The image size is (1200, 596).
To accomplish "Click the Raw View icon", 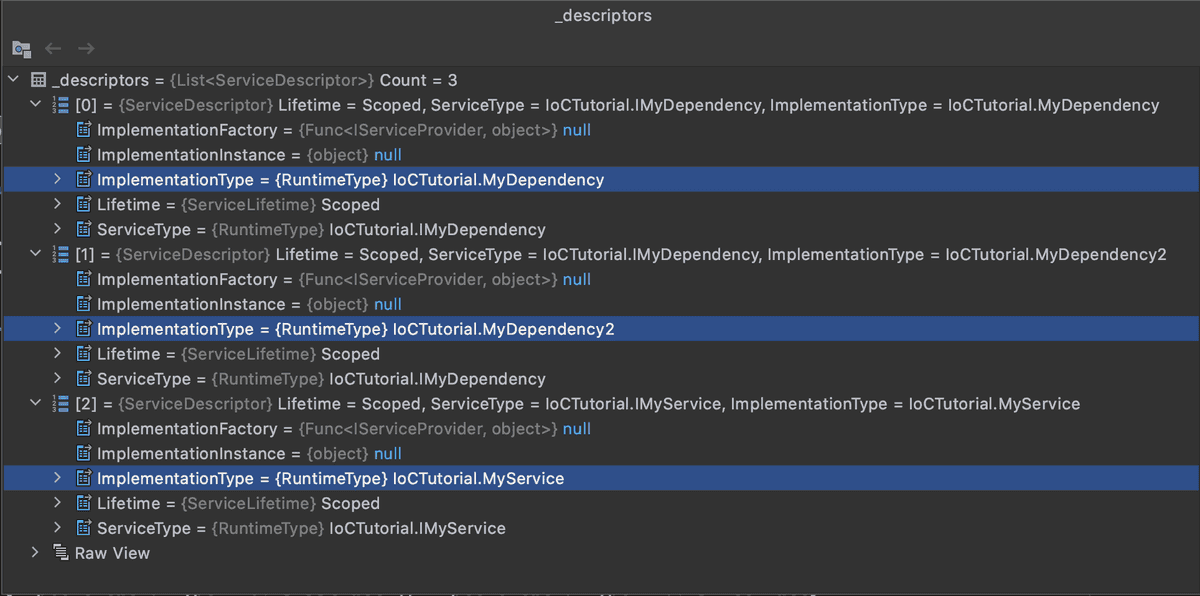I will tap(60, 553).
